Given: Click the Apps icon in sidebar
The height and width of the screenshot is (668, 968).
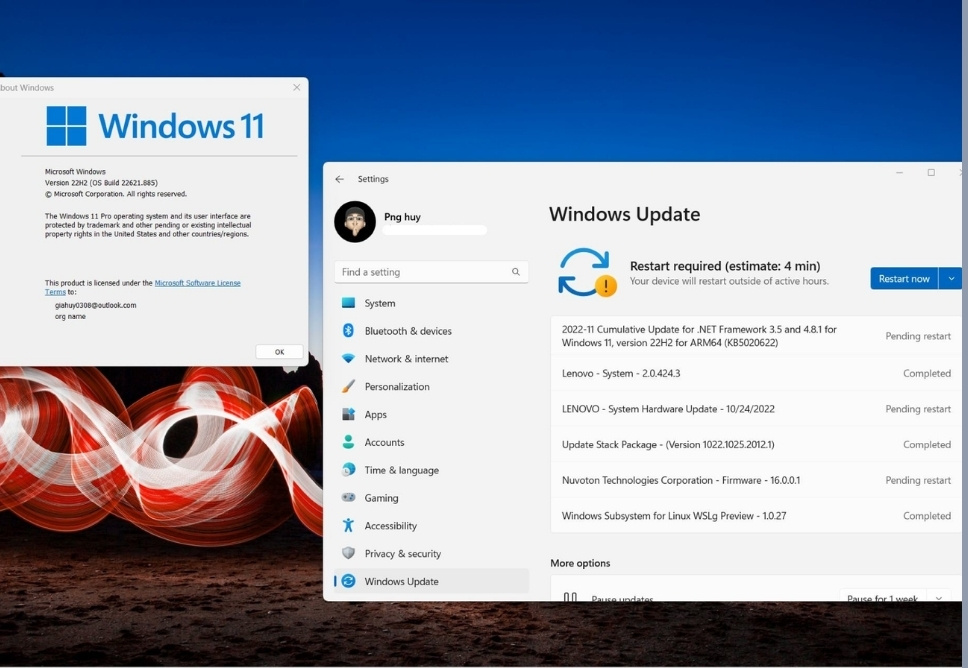Looking at the screenshot, I should [348, 414].
